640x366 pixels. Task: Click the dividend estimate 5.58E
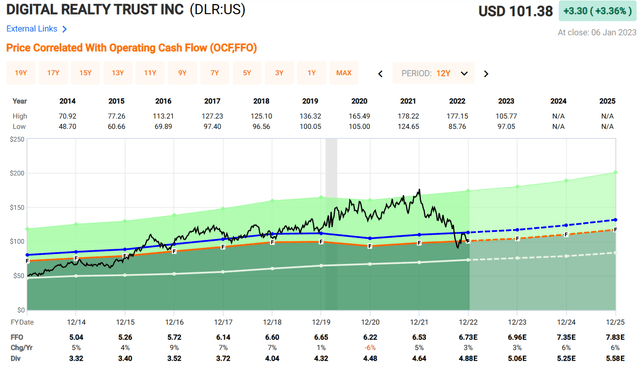point(615,358)
